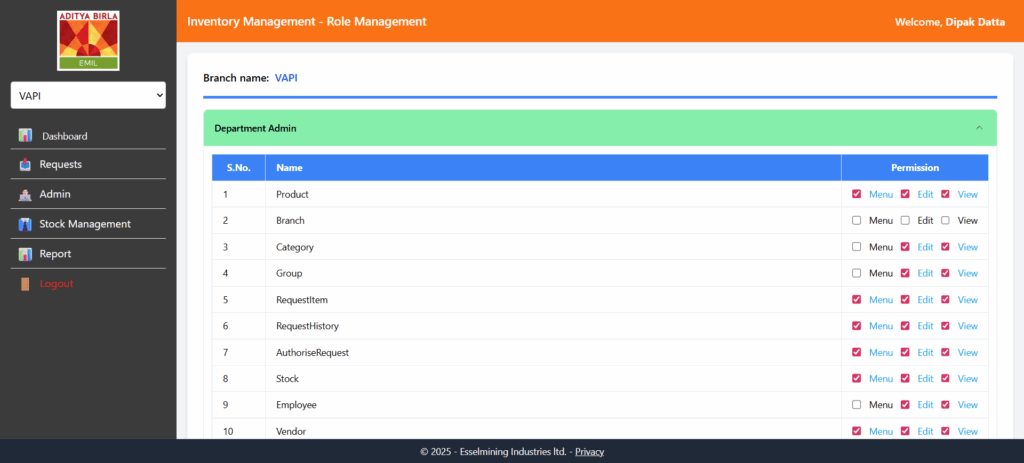Screen dimensions: 1024x463
Task: Disable the Edit checkbox for Group
Action: click(905, 273)
